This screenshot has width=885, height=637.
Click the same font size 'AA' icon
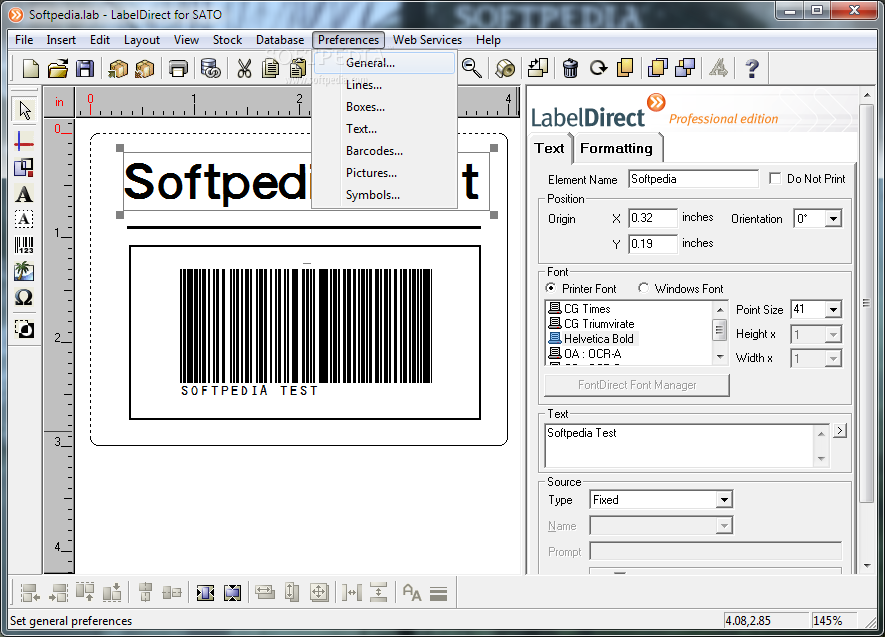point(411,592)
